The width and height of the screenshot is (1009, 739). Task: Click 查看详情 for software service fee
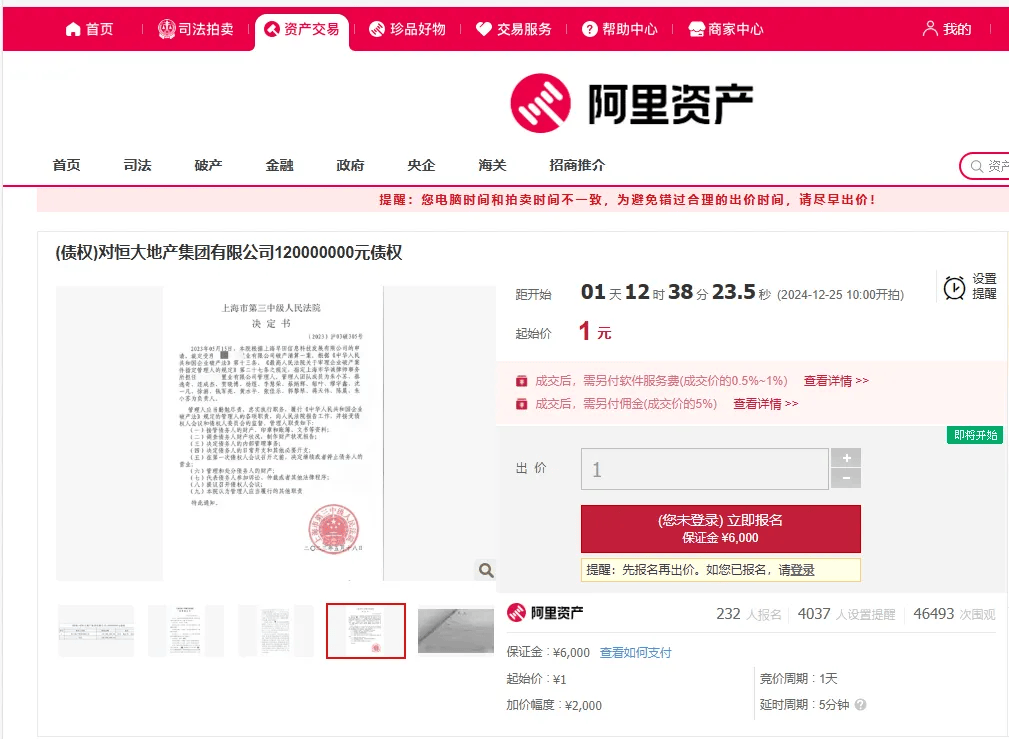(x=836, y=381)
